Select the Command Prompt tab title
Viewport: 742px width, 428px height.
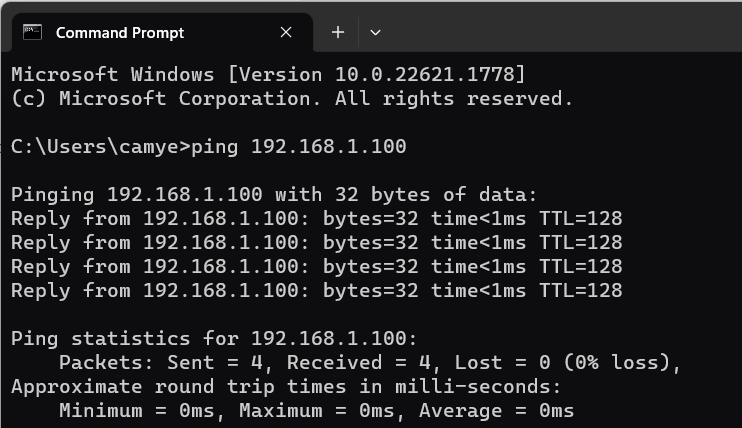pyautogui.click(x=120, y=33)
